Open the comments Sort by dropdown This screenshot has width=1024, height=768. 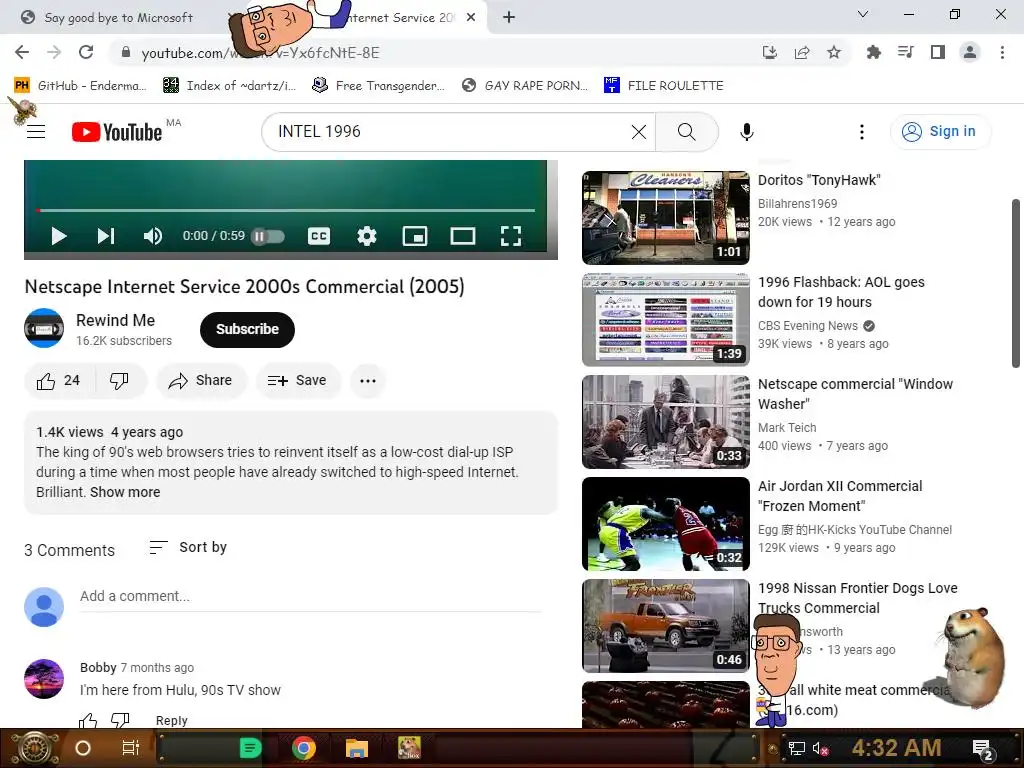188,547
